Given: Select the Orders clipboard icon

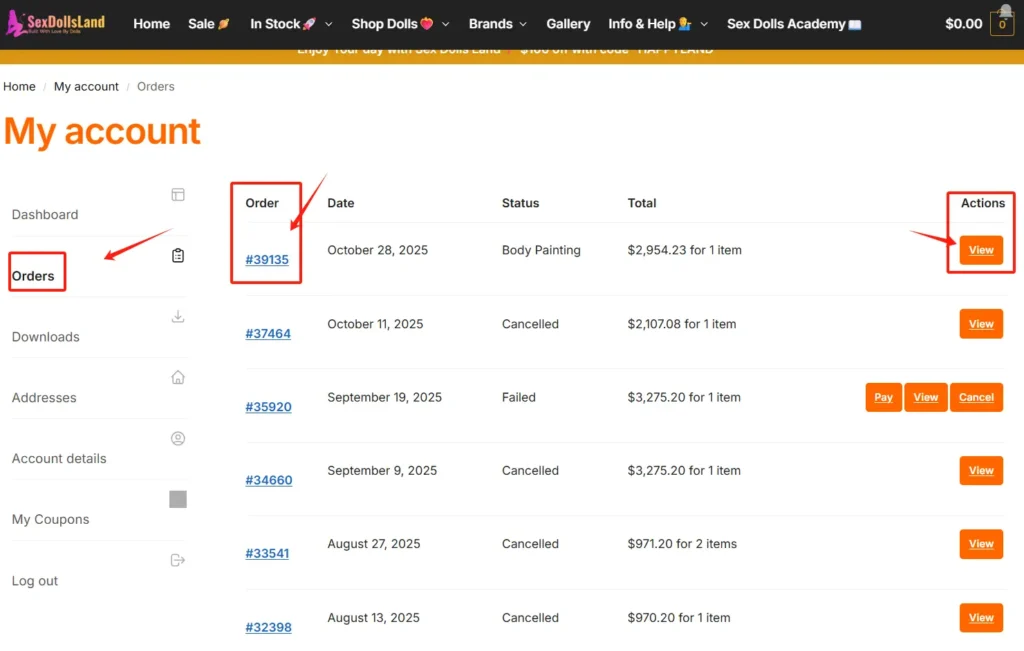Looking at the screenshot, I should tap(178, 255).
